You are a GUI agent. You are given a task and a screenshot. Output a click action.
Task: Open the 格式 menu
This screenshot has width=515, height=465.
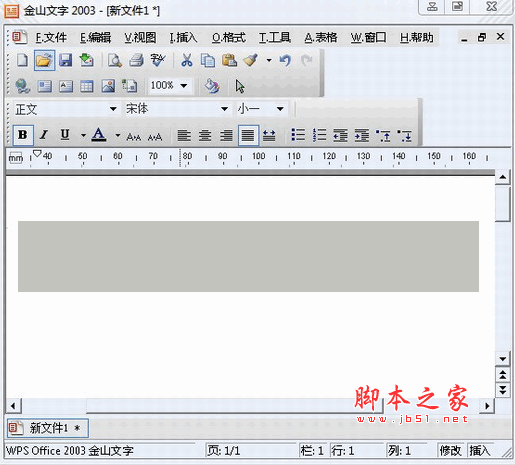click(x=229, y=37)
